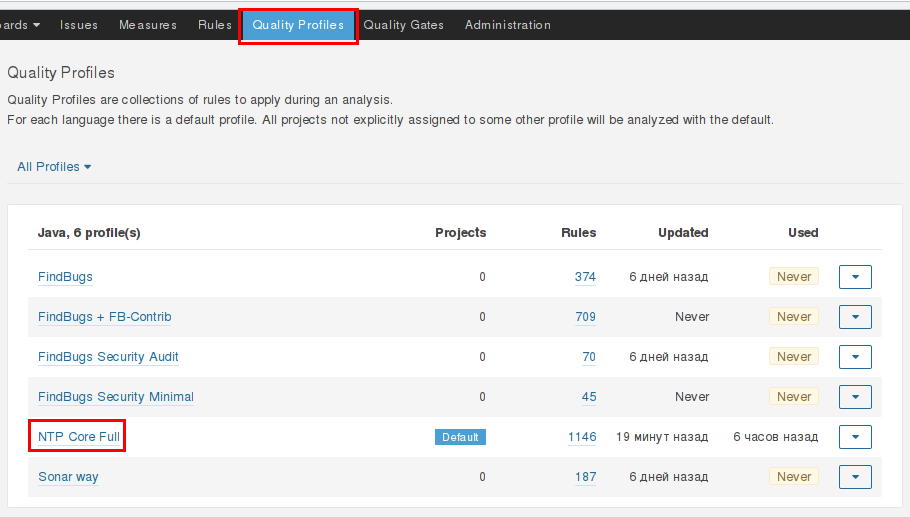Expand the All Profiles filter dropdown
910x517 pixels.
(54, 167)
